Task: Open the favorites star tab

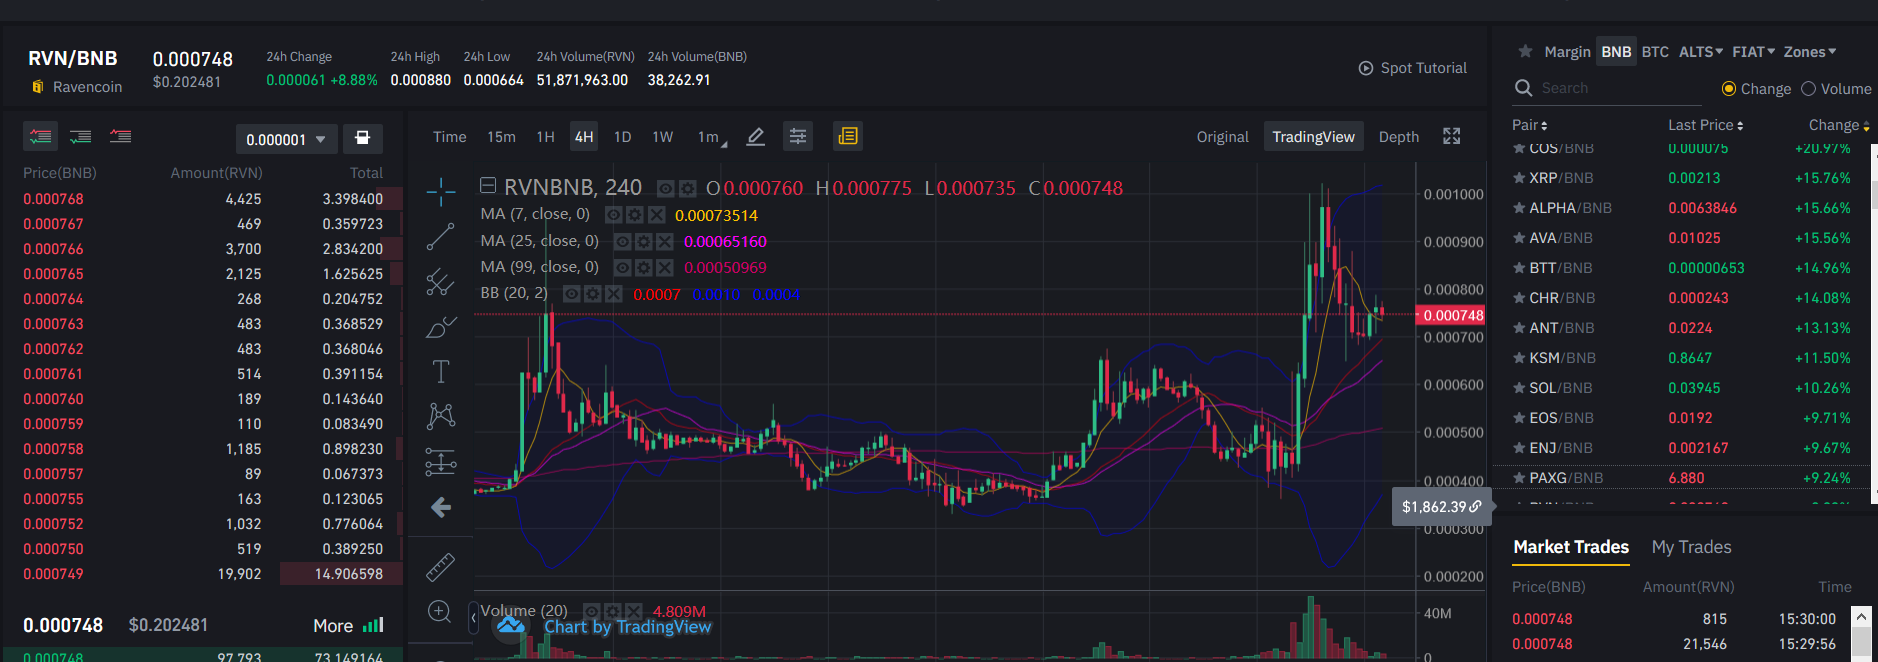Action: tap(1525, 51)
